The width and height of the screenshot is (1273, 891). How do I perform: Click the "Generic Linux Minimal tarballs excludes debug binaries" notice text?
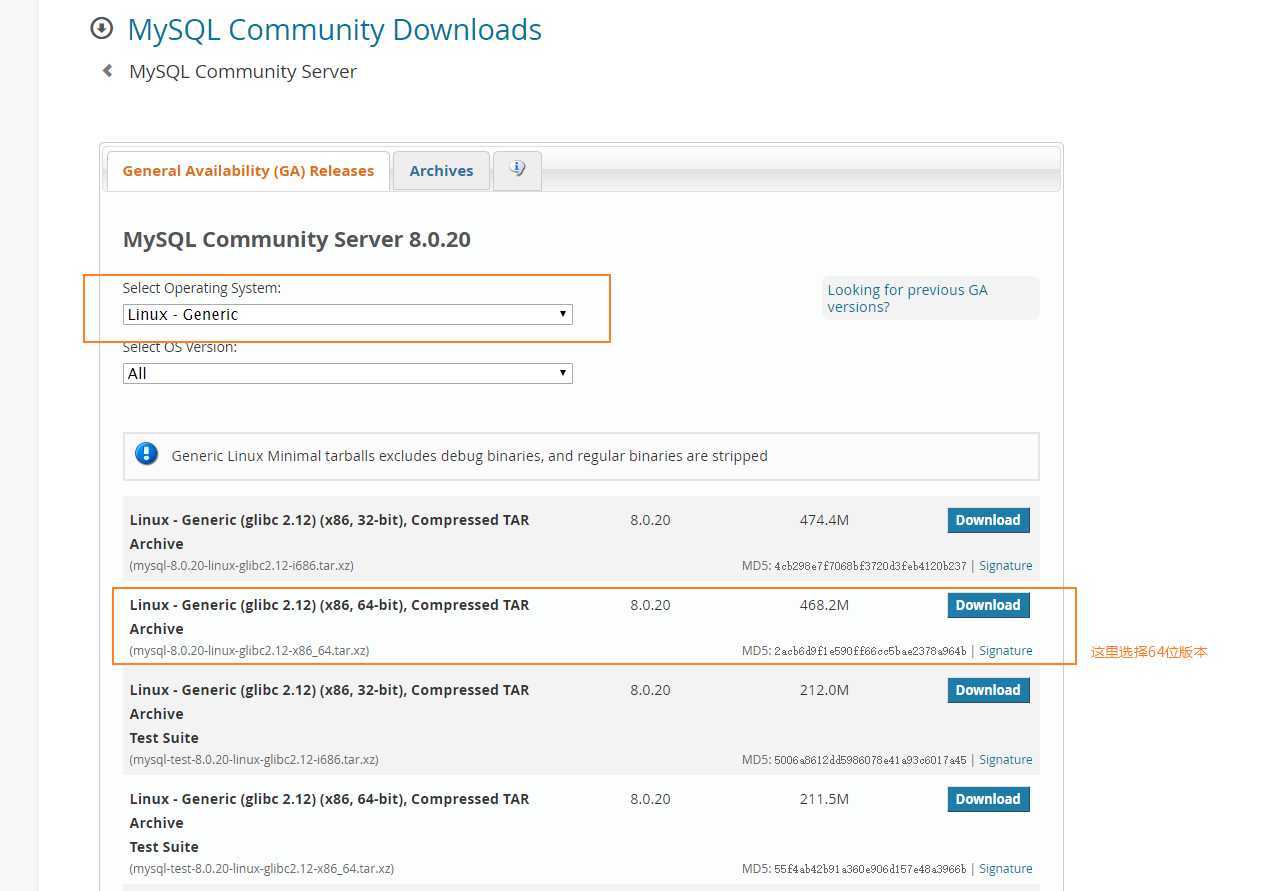(x=470, y=456)
